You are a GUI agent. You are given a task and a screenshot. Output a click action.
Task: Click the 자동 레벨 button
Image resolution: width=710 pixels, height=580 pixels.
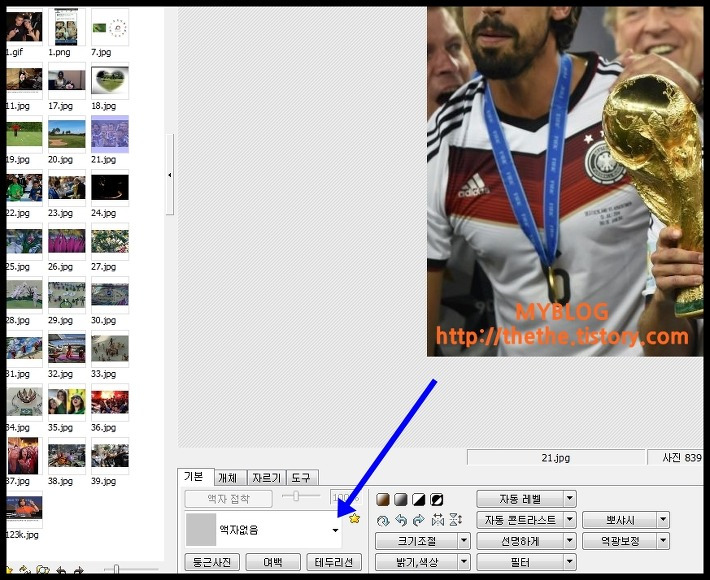pos(520,499)
